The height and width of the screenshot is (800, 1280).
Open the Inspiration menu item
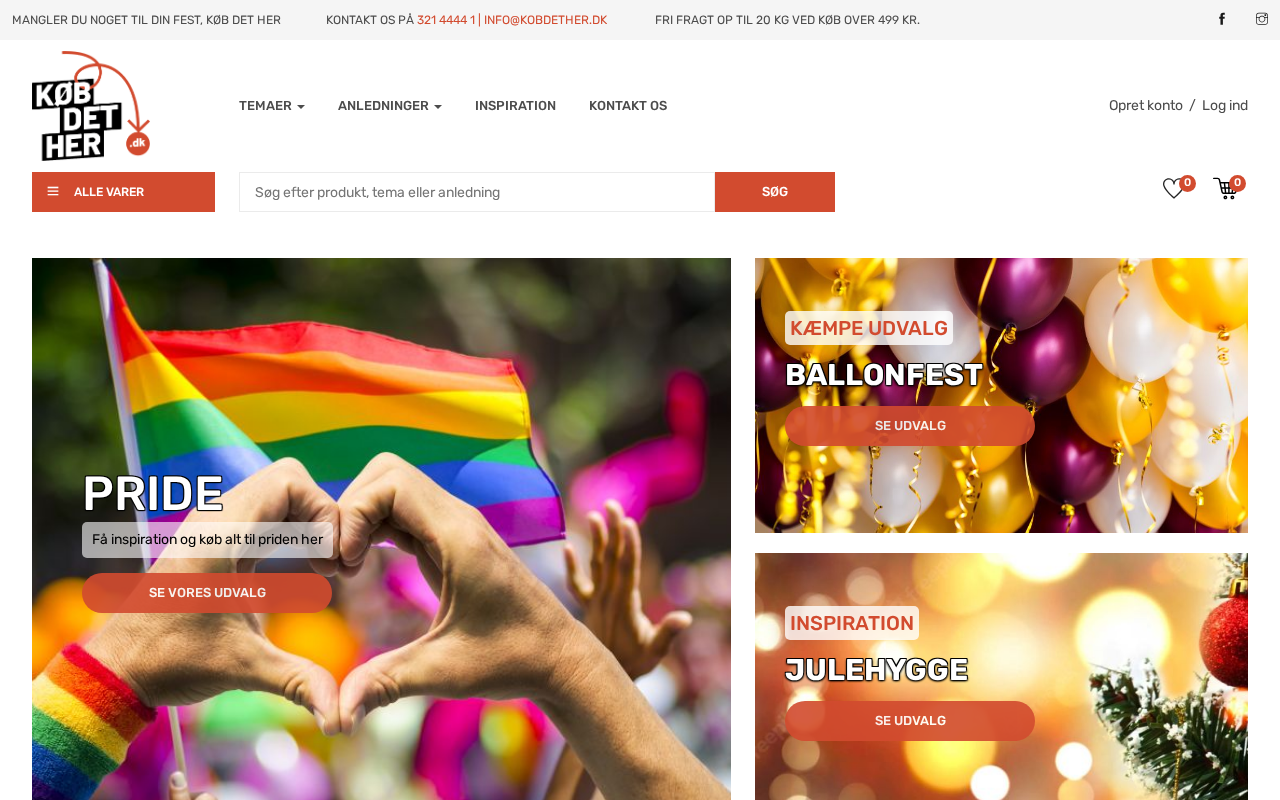click(x=515, y=106)
